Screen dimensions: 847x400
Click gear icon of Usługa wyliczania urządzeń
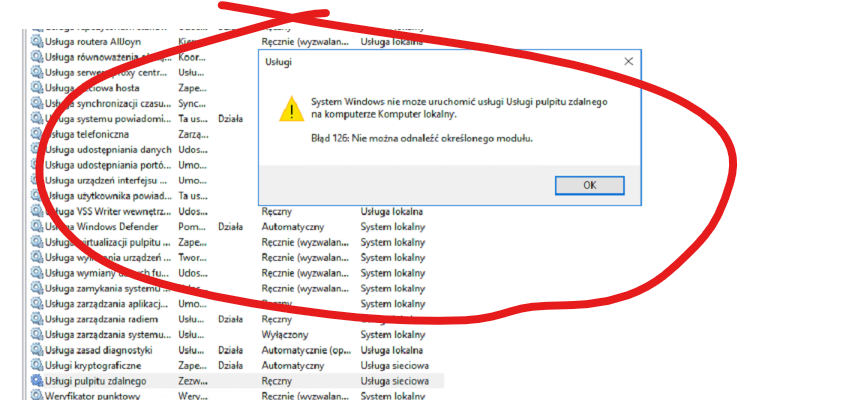tap(37, 257)
